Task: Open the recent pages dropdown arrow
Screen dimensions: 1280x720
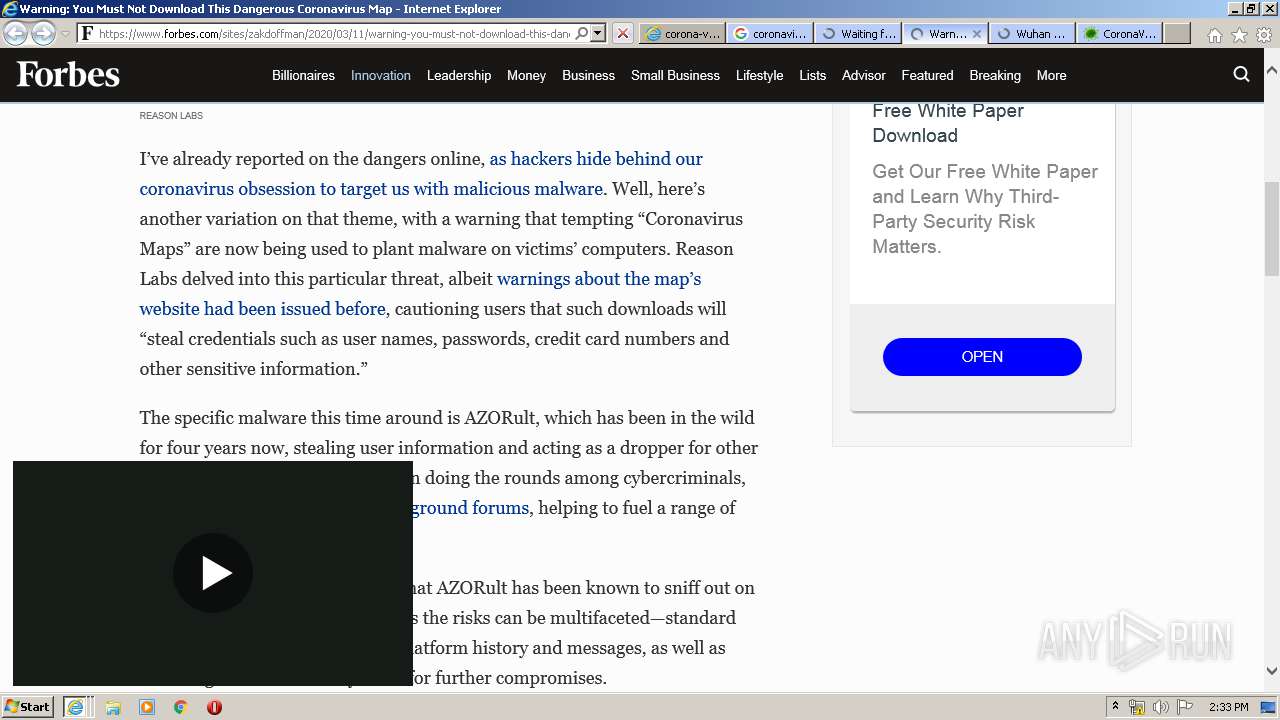Action: tap(65, 33)
